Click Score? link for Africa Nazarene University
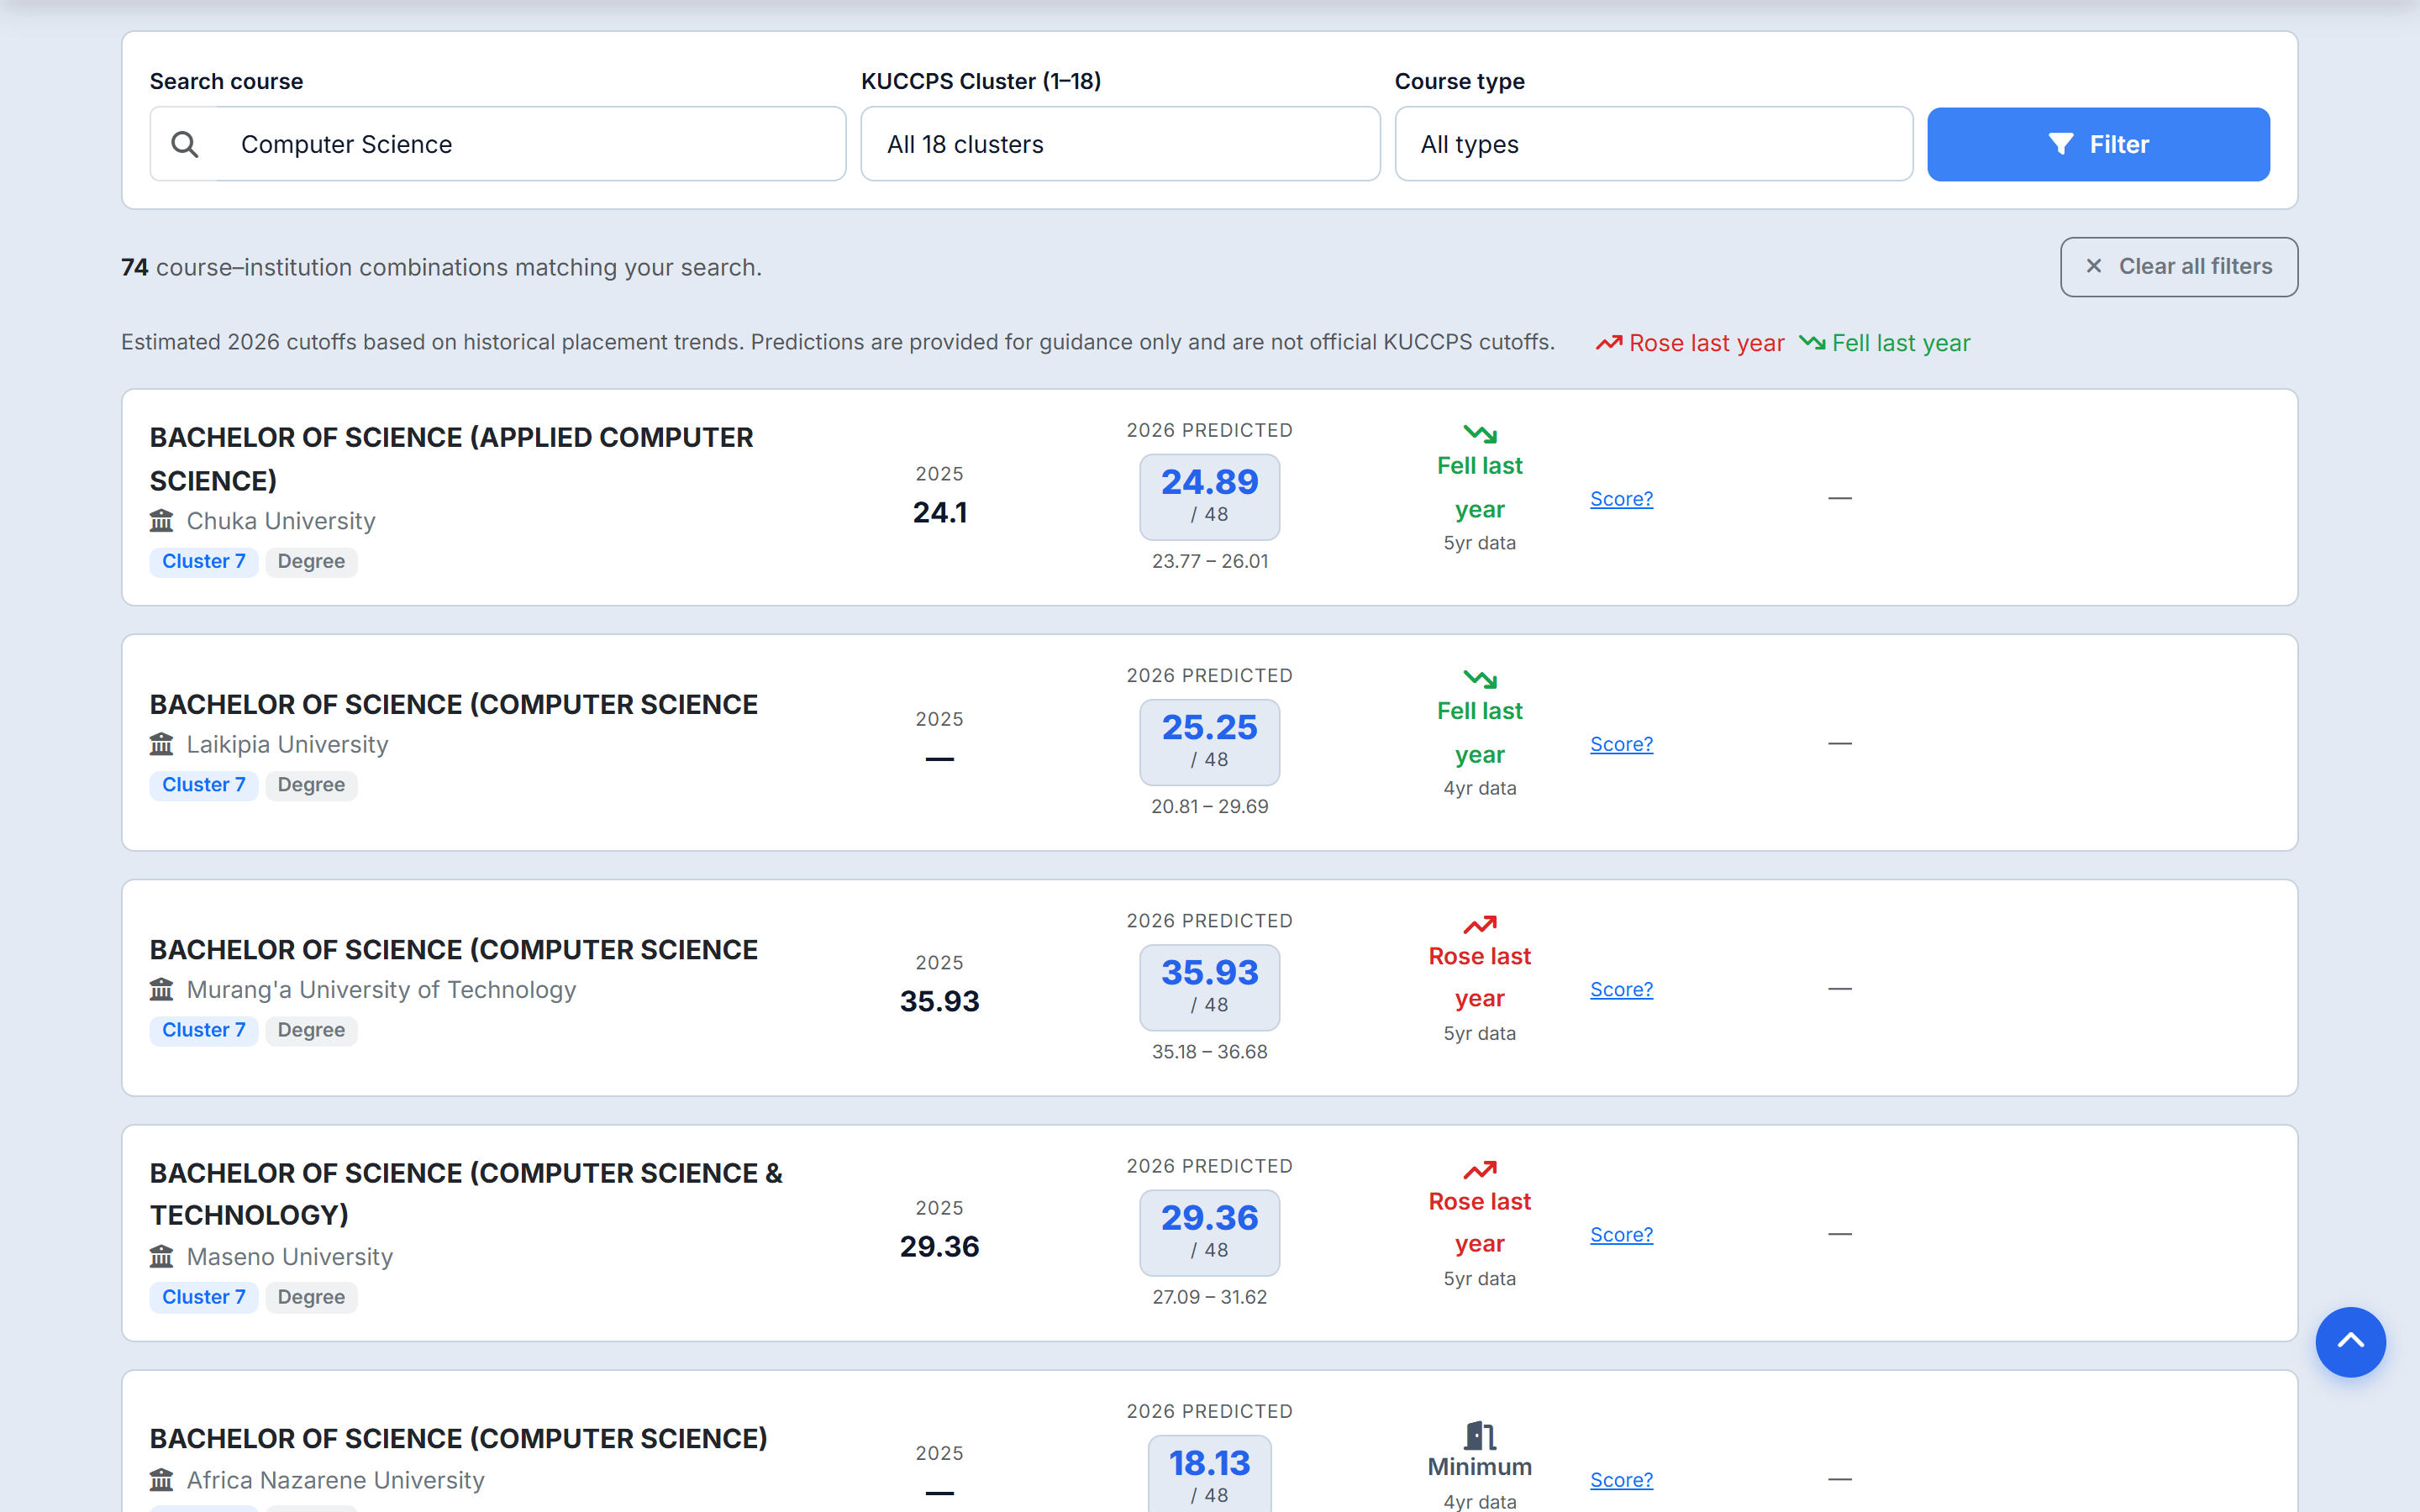2420x1512 pixels. click(1621, 1479)
